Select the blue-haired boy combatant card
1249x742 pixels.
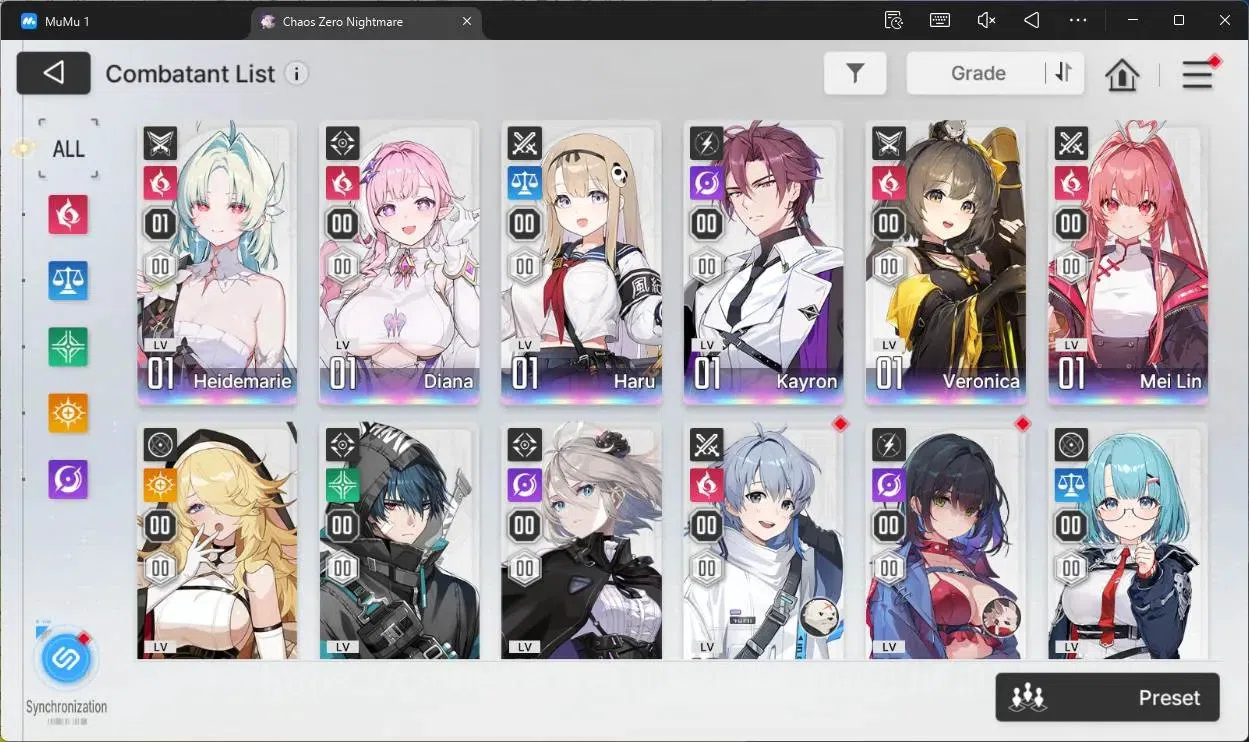pos(763,541)
